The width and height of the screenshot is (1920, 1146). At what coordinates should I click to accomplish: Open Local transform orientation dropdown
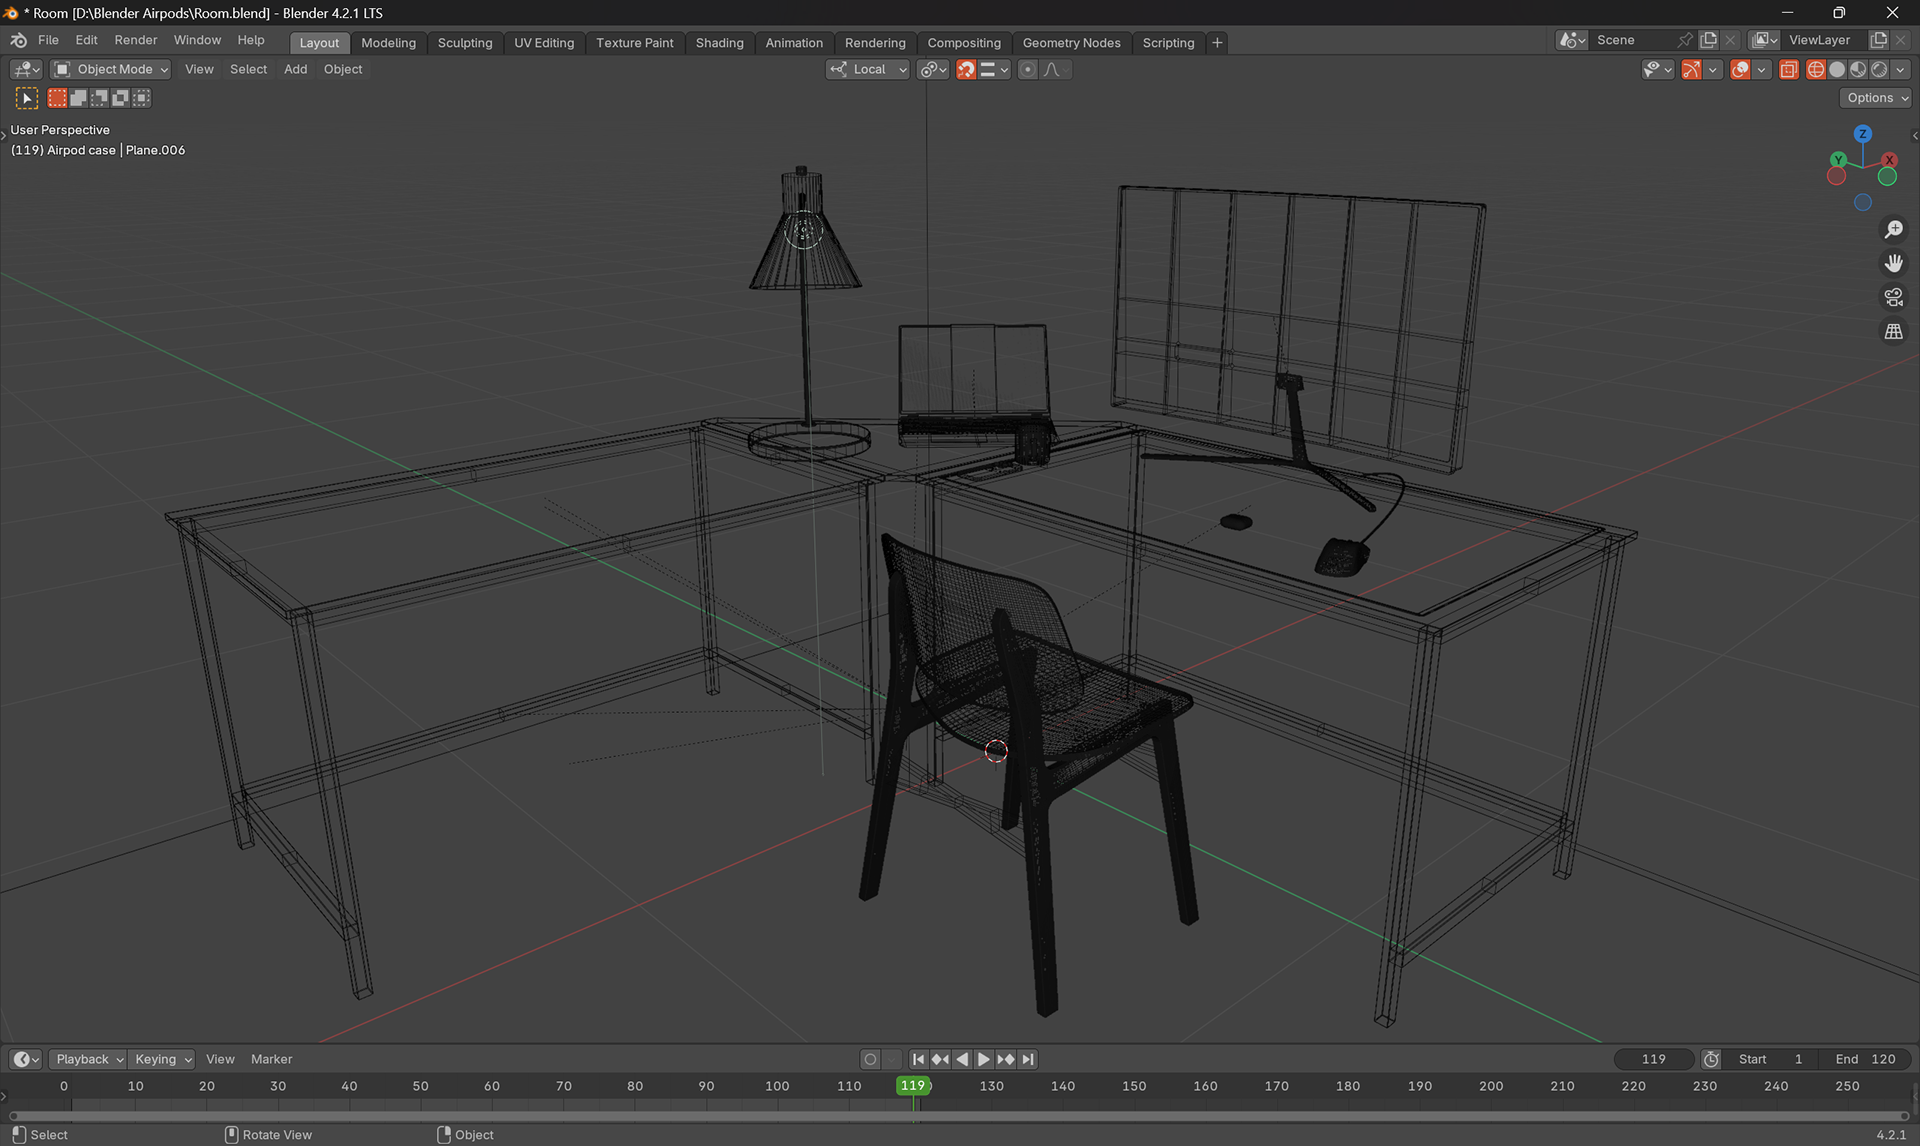(868, 69)
